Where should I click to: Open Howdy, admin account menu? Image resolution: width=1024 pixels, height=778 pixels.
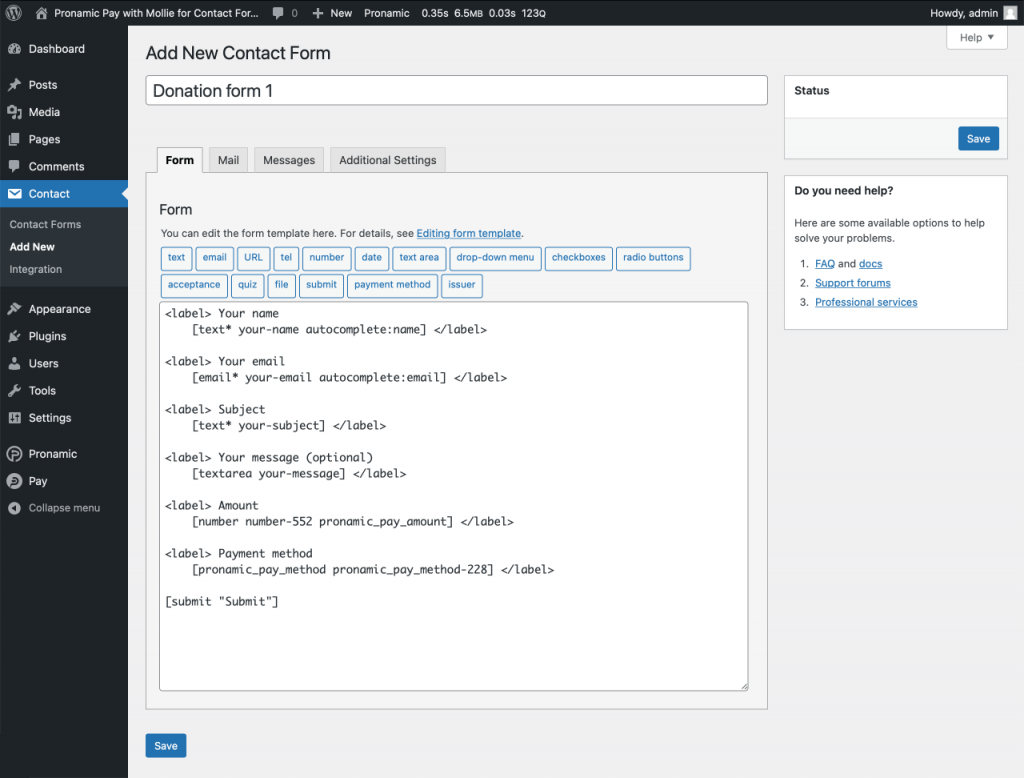(973, 13)
